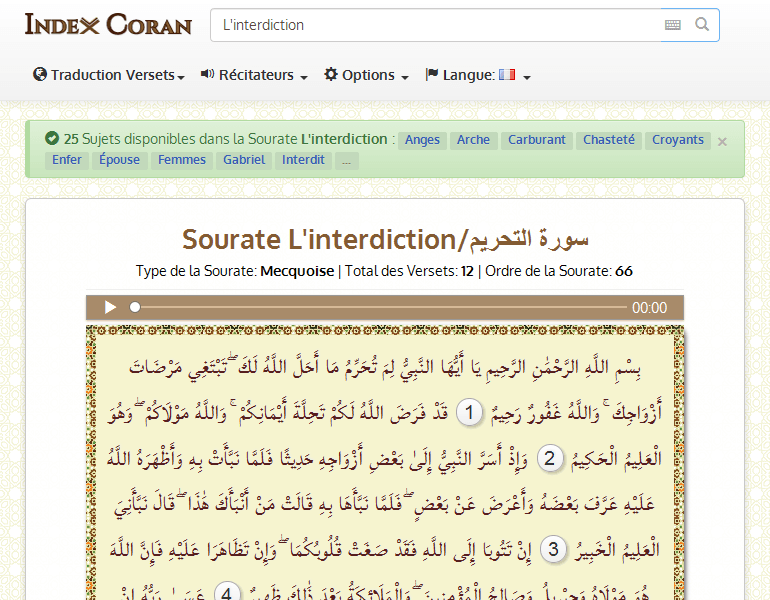Show more subjects with ellipsis tag
Viewport: 770px width, 600px height.
346,160
